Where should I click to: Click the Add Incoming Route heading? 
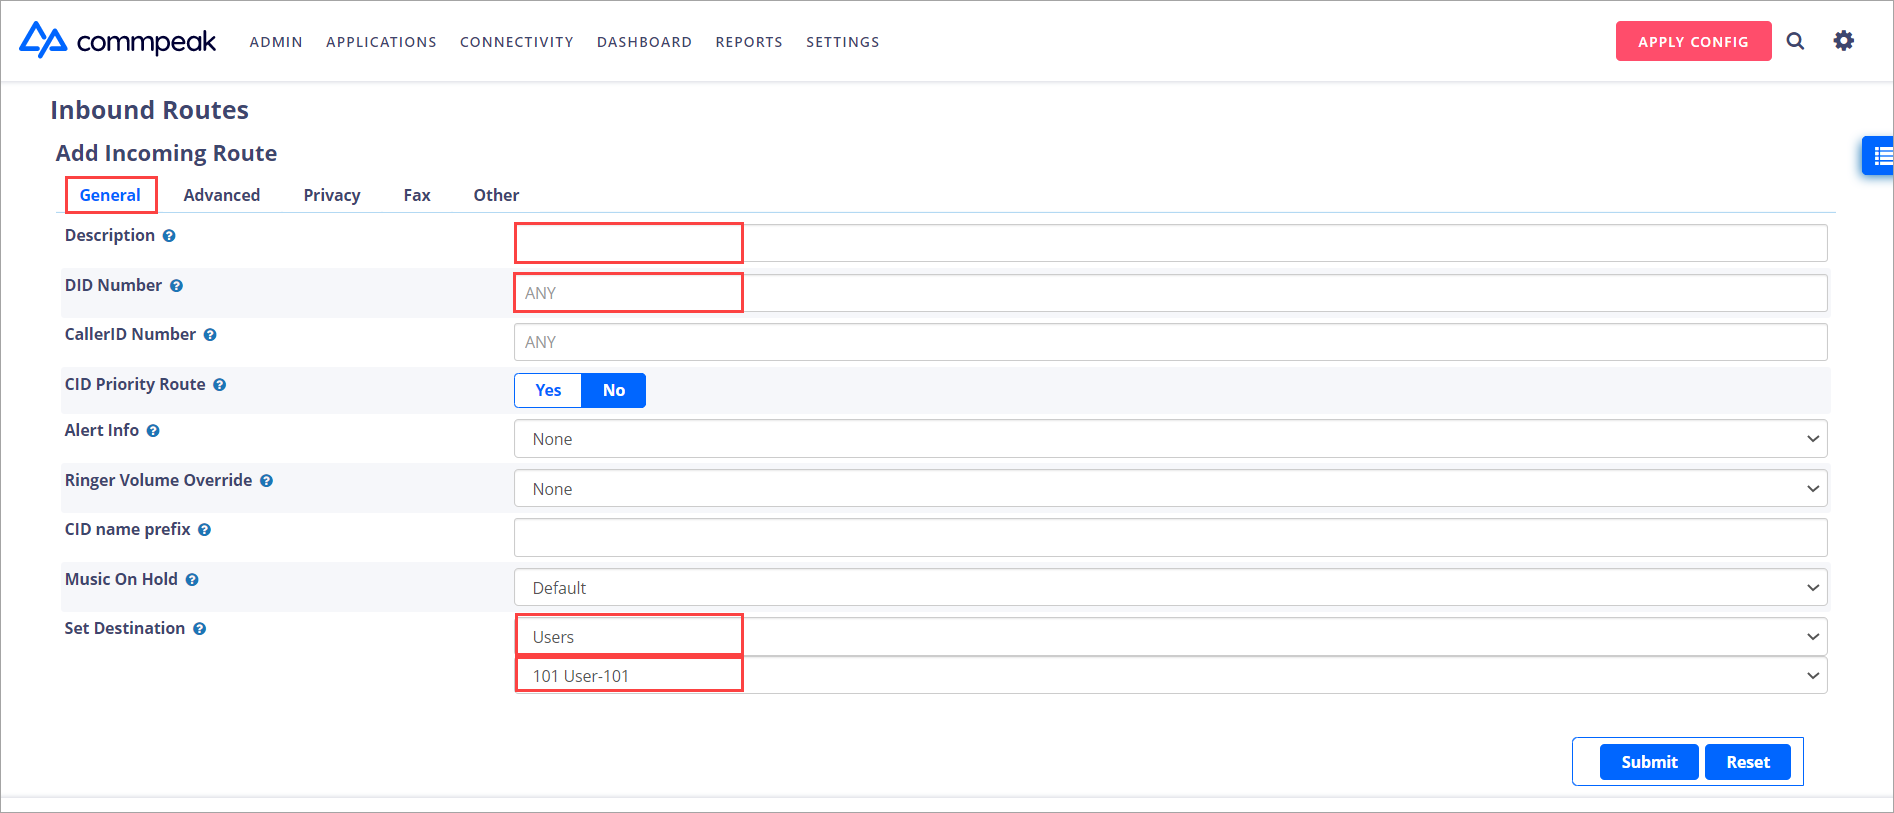(166, 153)
